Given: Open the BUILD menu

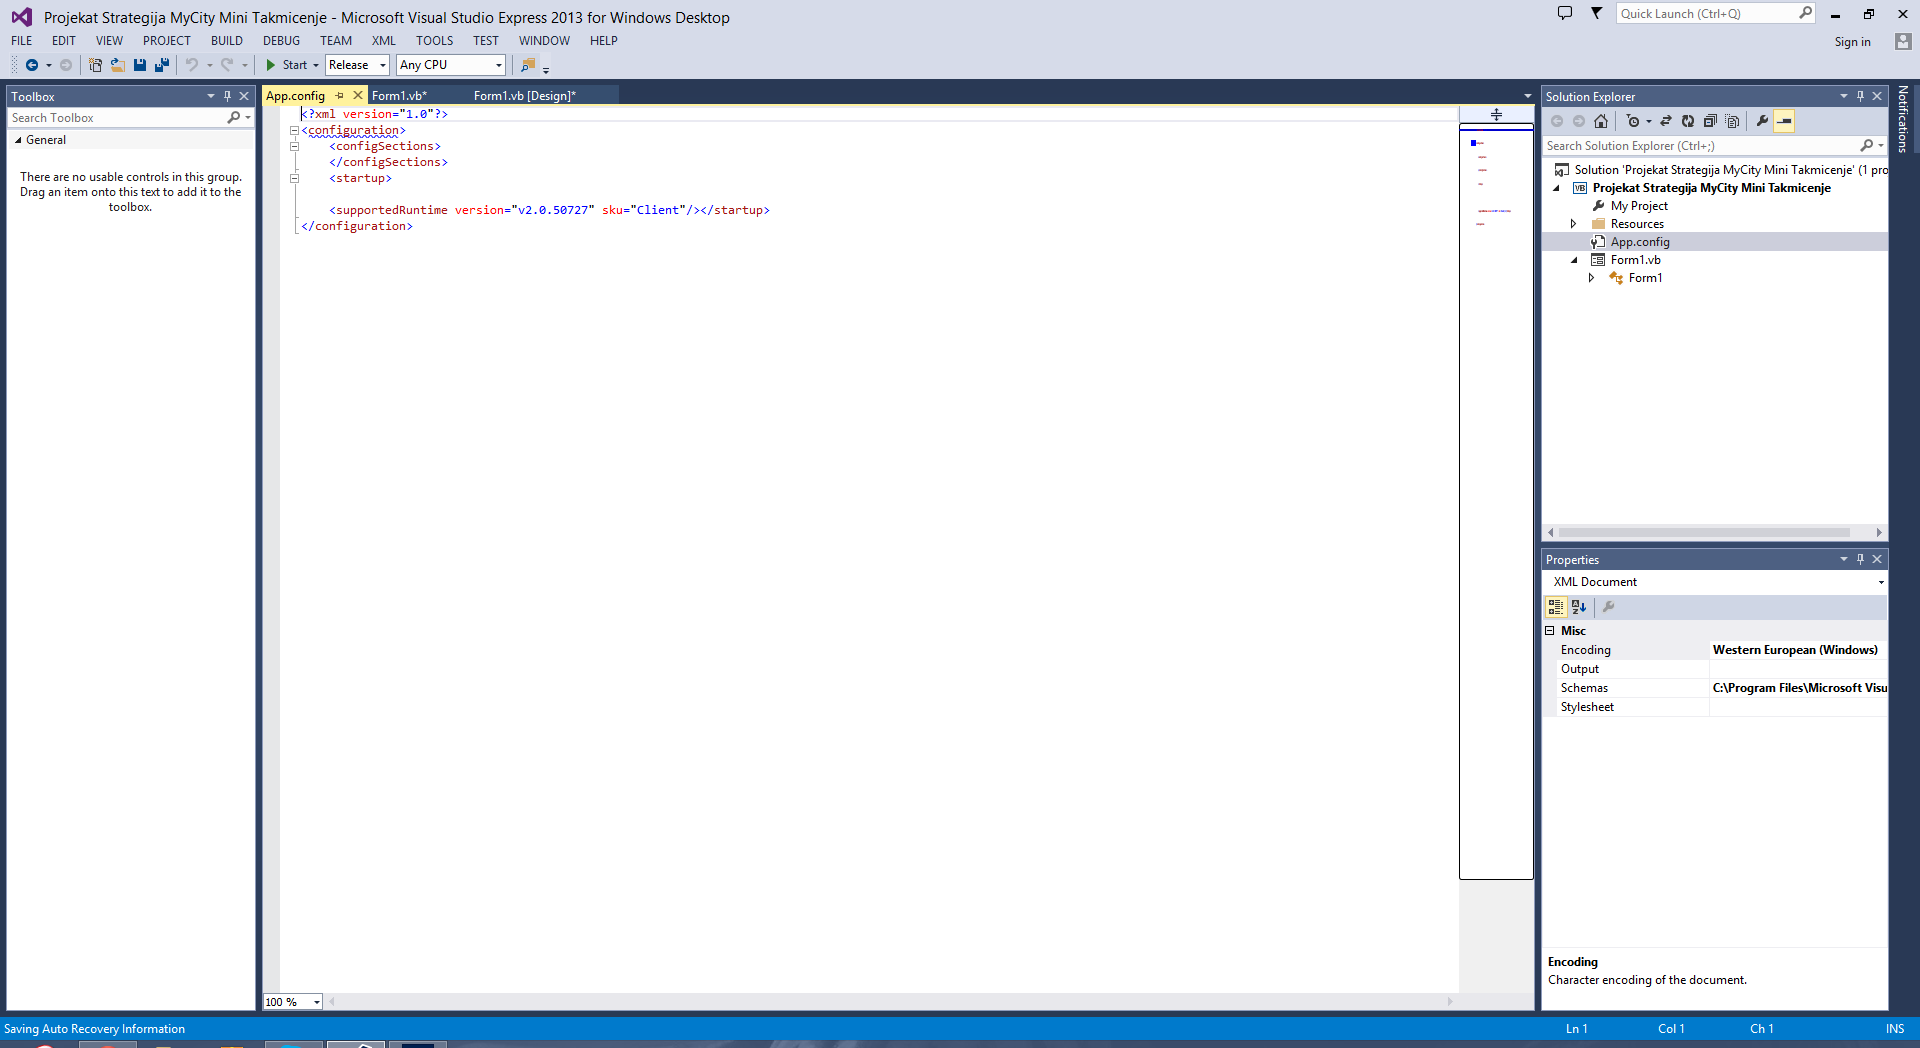Looking at the screenshot, I should click(x=227, y=41).
